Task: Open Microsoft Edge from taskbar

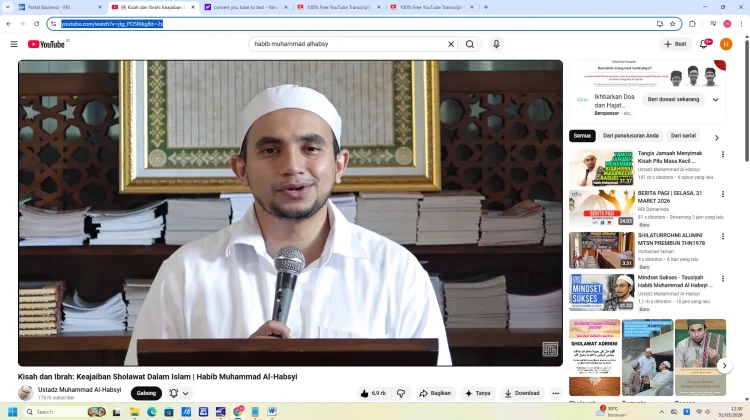Action: (x=152, y=412)
